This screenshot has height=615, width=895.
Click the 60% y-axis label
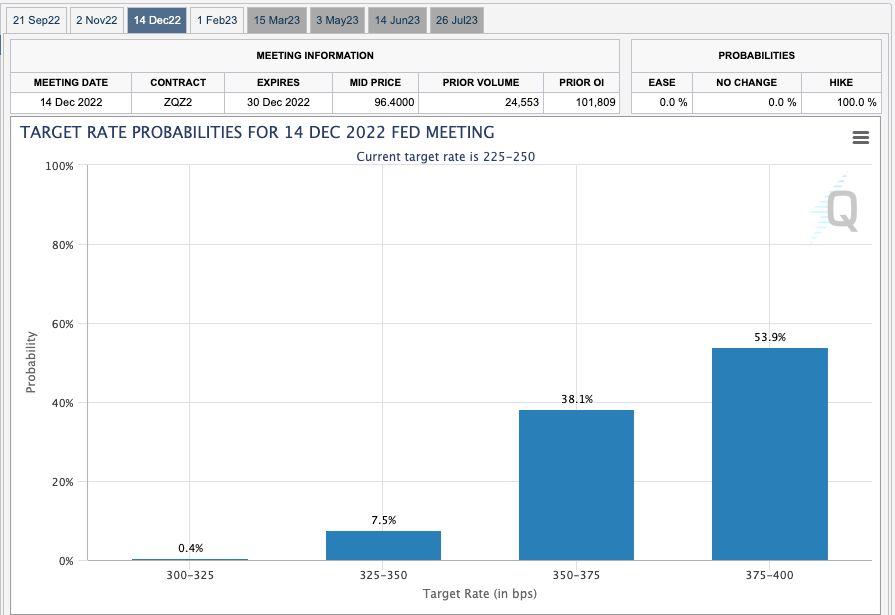[x=62, y=324]
